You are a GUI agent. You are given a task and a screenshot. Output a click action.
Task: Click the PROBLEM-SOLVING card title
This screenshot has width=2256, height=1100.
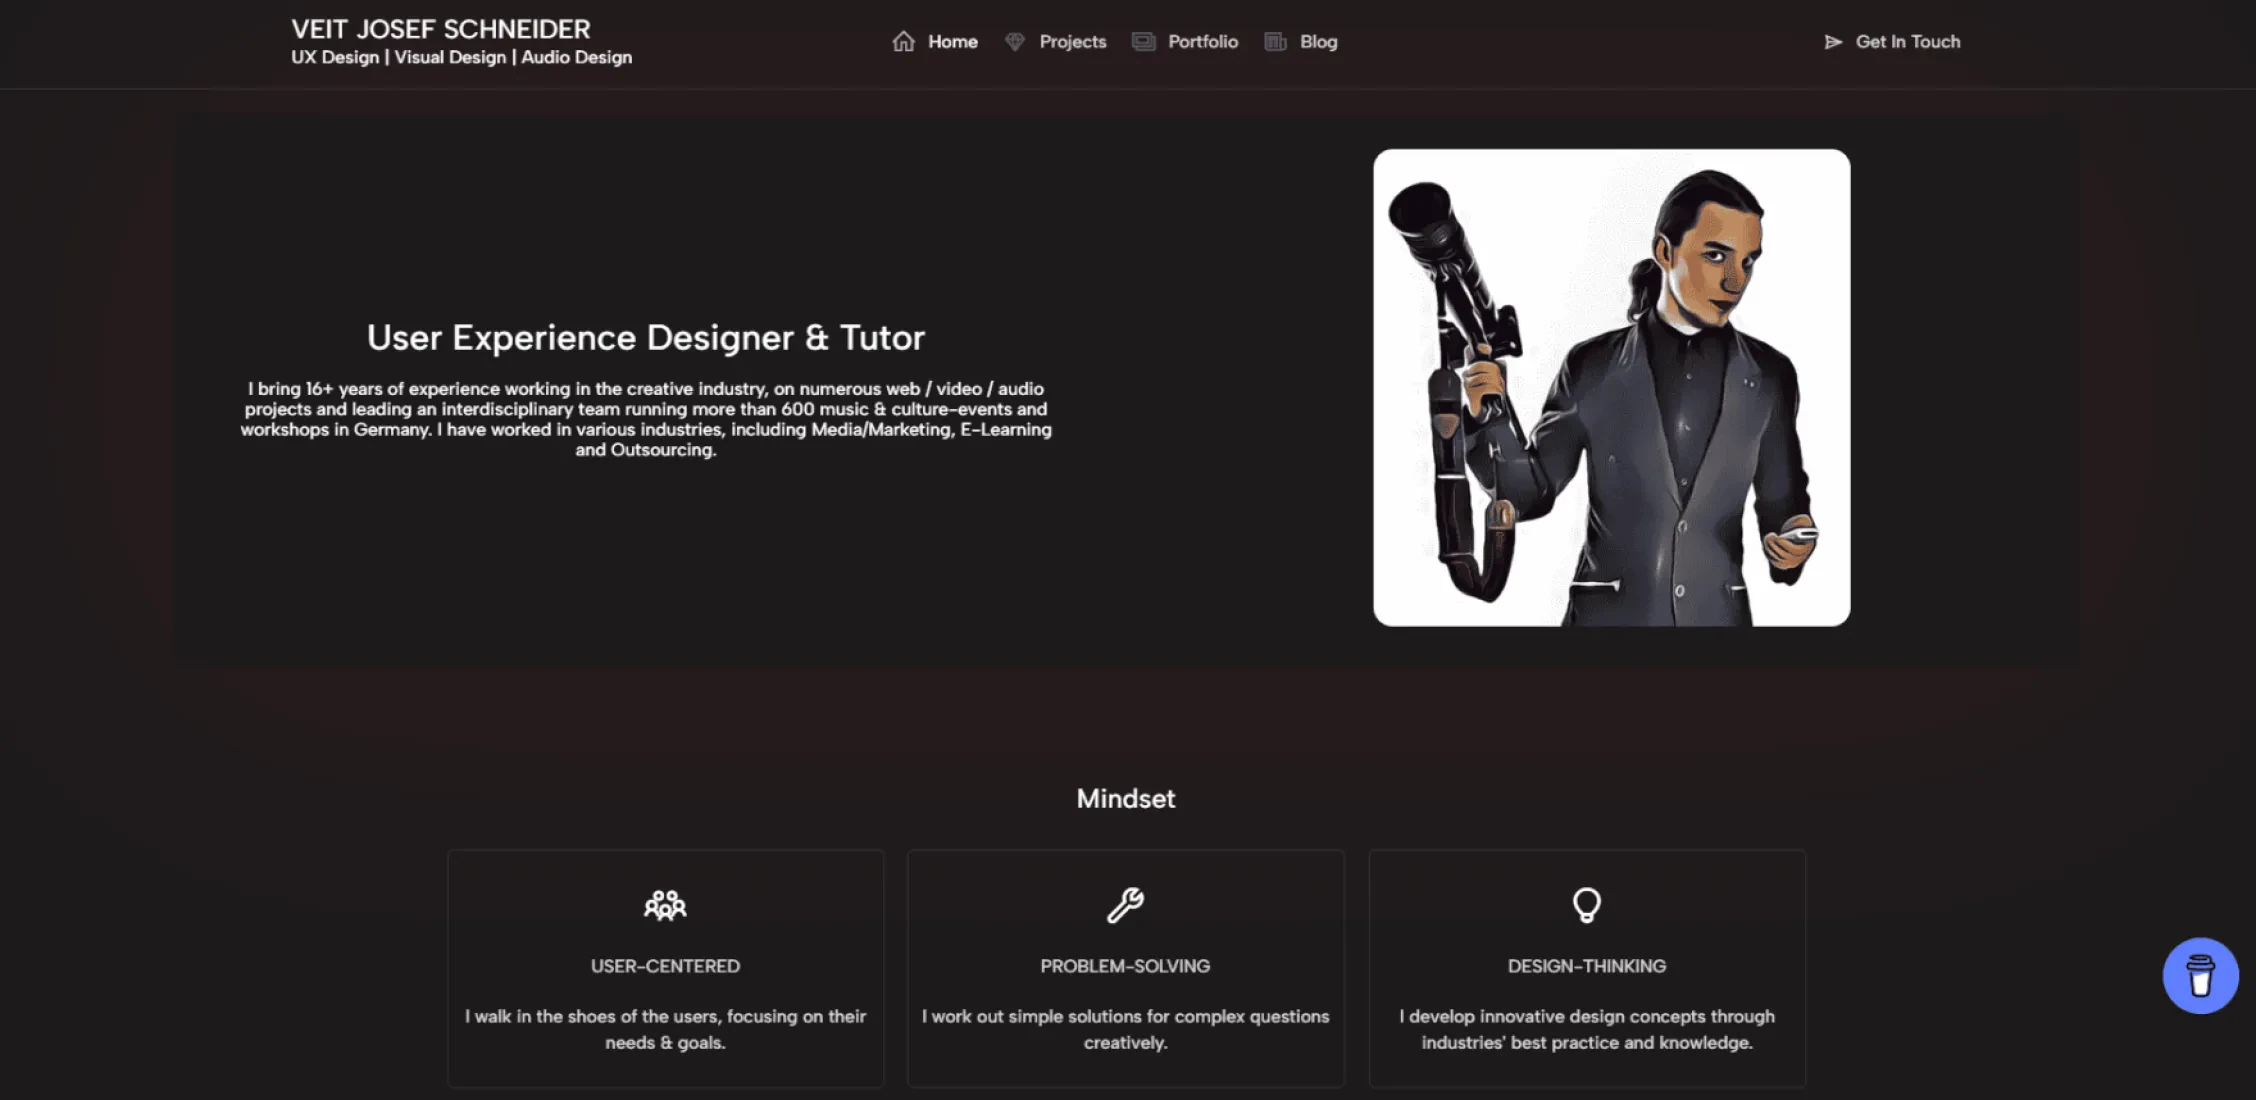(1125, 966)
